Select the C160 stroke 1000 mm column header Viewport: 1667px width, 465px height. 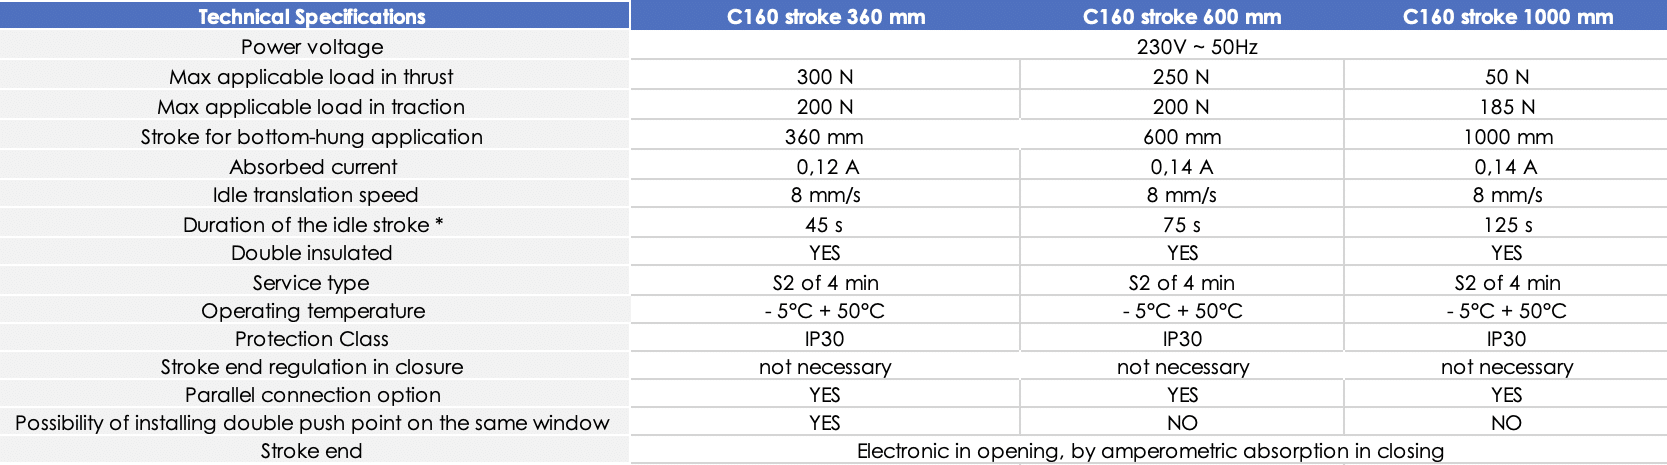point(1507,16)
